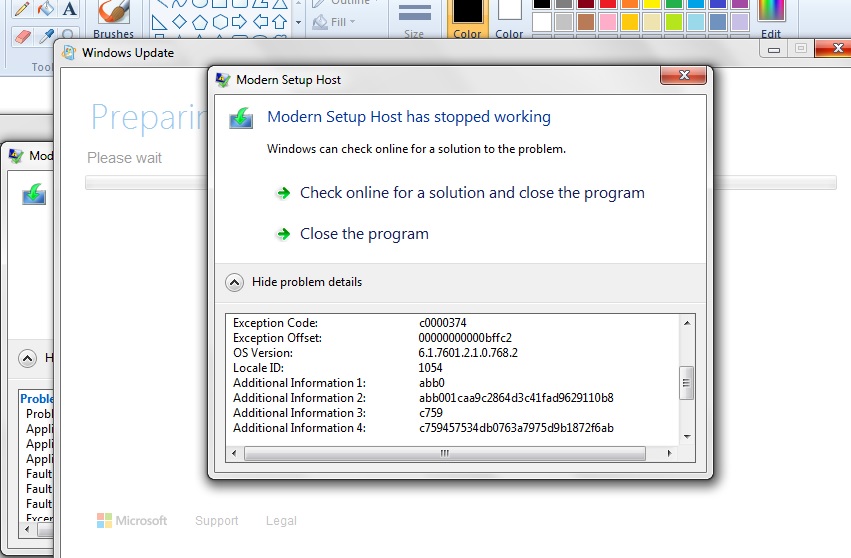The image size is (851, 558).
Task: Select value 'abb001caa9c2864d3c41fad9629110b8'
Action: (516, 398)
